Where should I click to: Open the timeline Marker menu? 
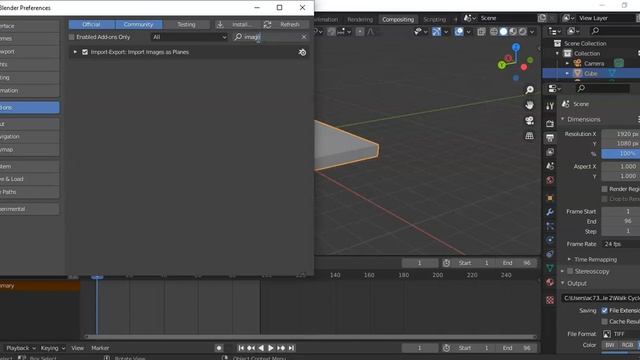100,348
